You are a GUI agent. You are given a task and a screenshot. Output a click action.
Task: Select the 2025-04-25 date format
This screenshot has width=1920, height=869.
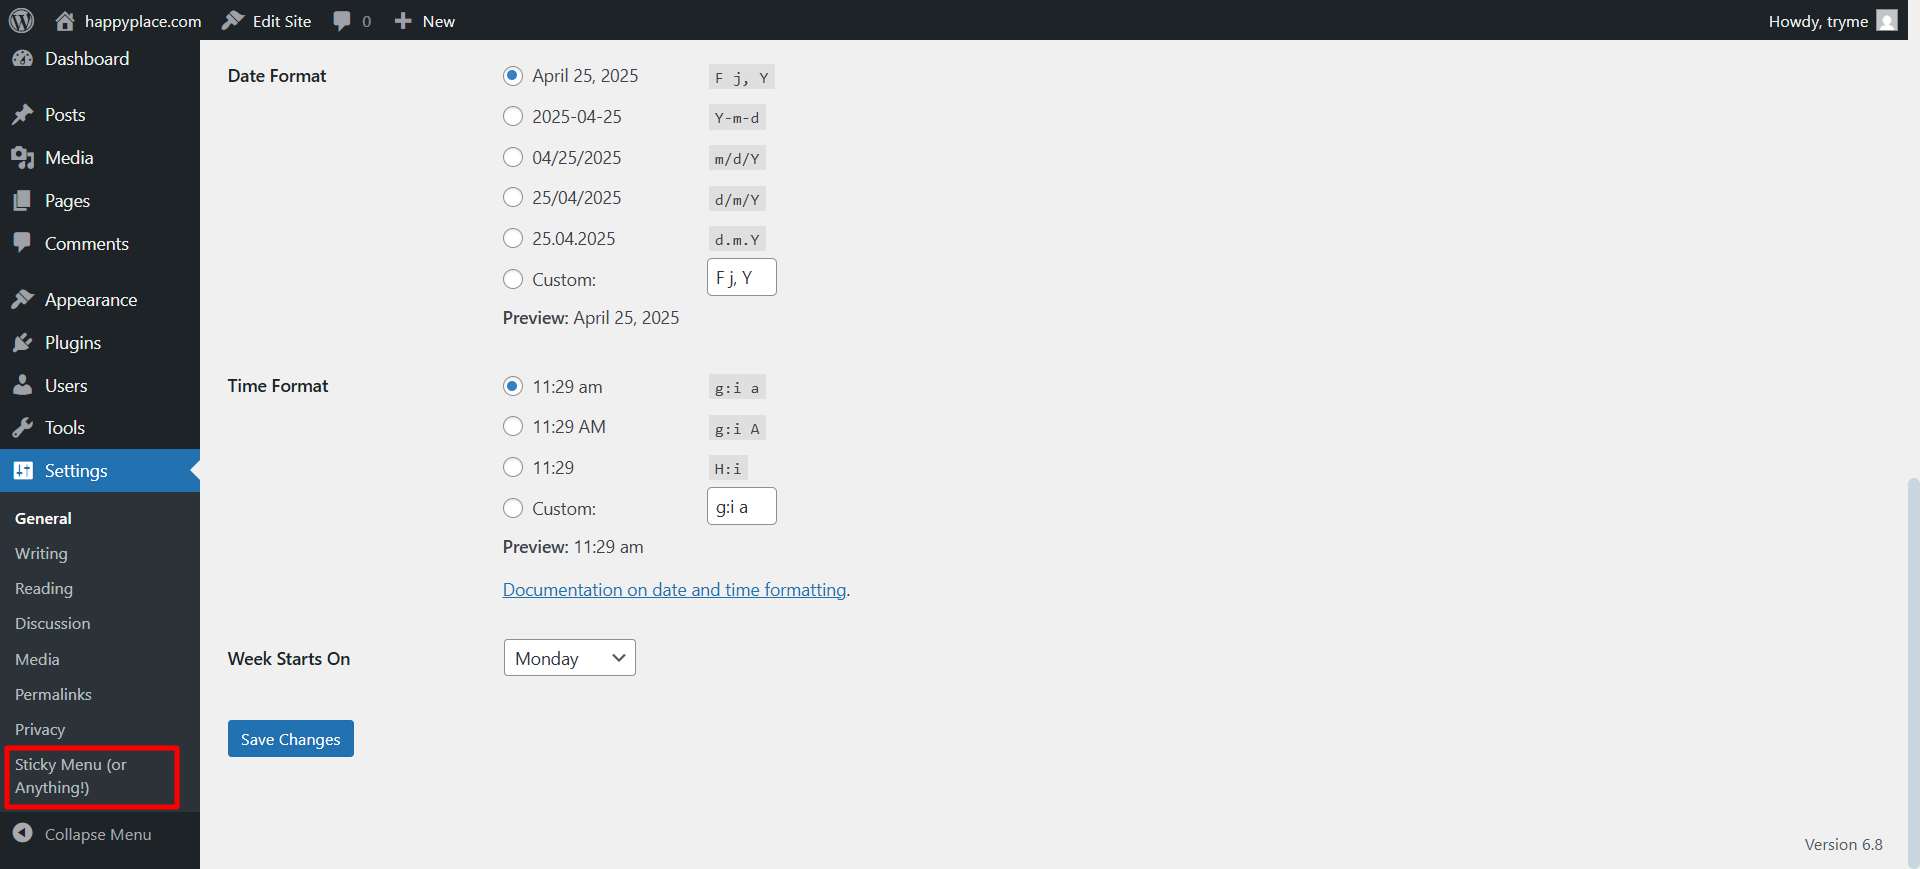pyautogui.click(x=513, y=116)
